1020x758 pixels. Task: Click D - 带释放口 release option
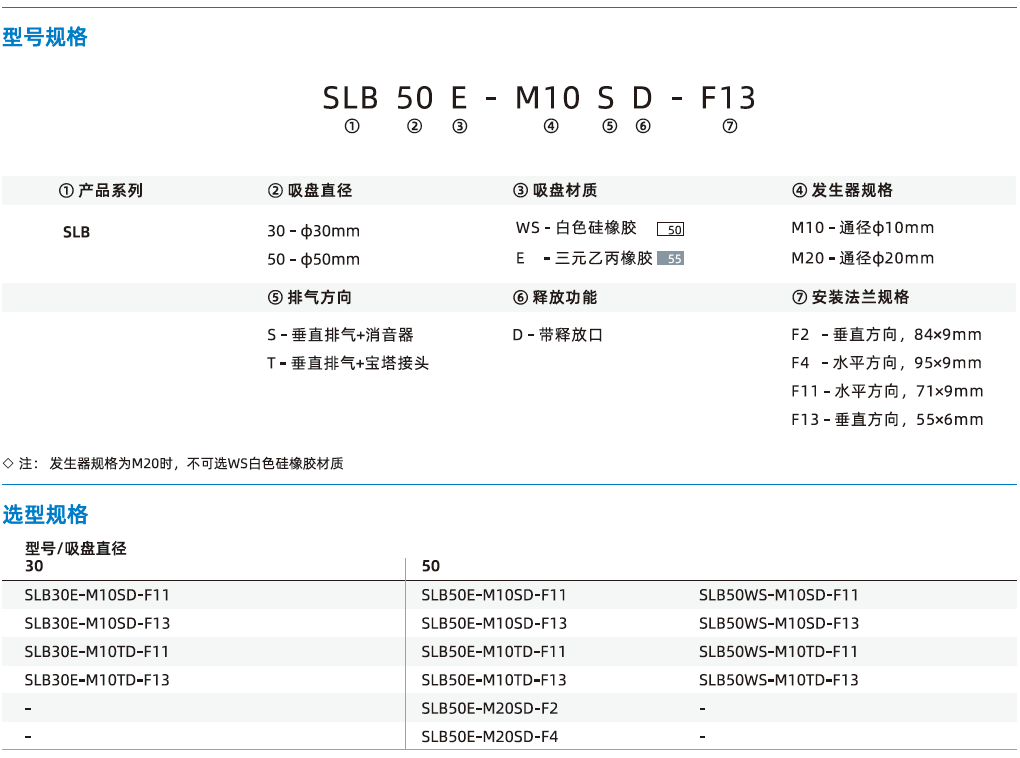coord(558,335)
